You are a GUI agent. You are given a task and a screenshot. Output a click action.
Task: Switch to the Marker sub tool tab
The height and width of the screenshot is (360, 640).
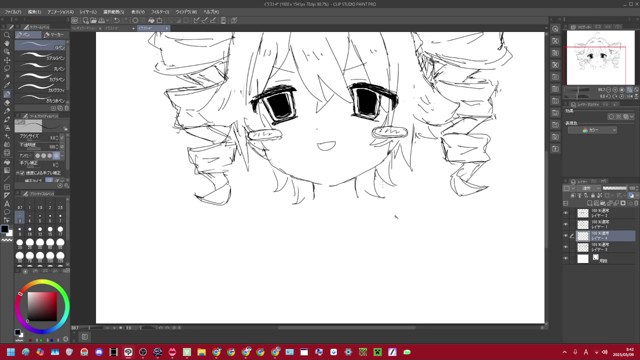click(x=55, y=35)
